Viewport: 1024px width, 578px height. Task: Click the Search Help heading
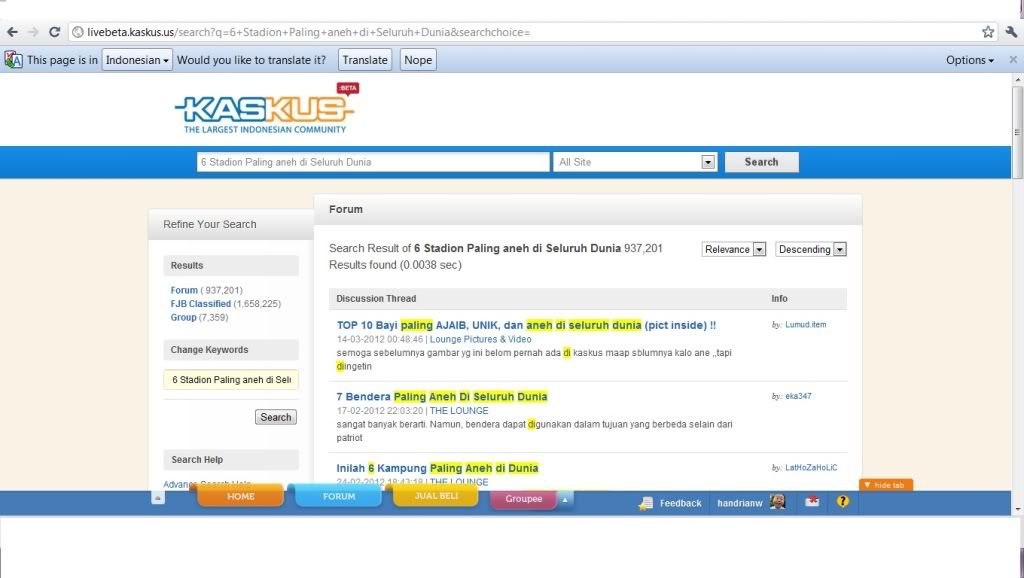tap(197, 460)
